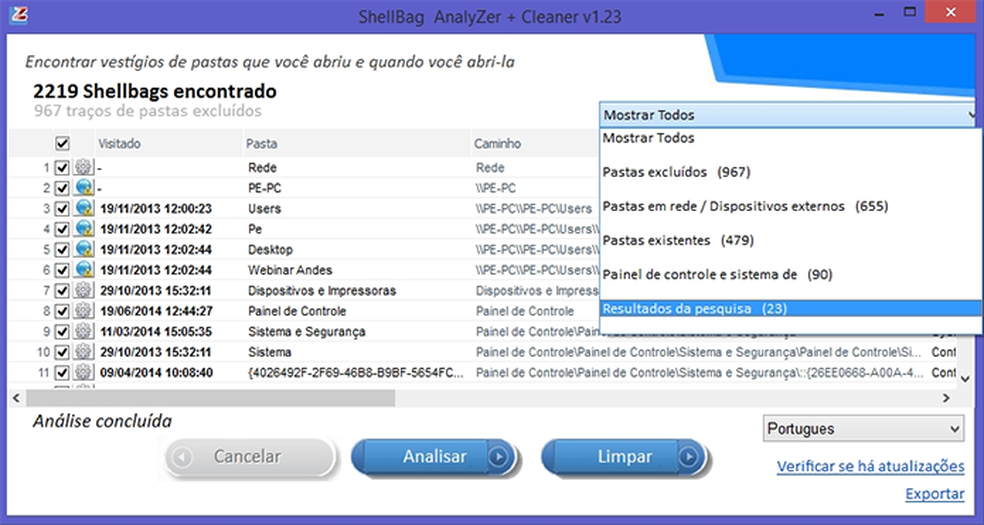This screenshot has height=525, width=984.
Task: Select the date 09/04/2014 10:08:40
Action: 156,373
